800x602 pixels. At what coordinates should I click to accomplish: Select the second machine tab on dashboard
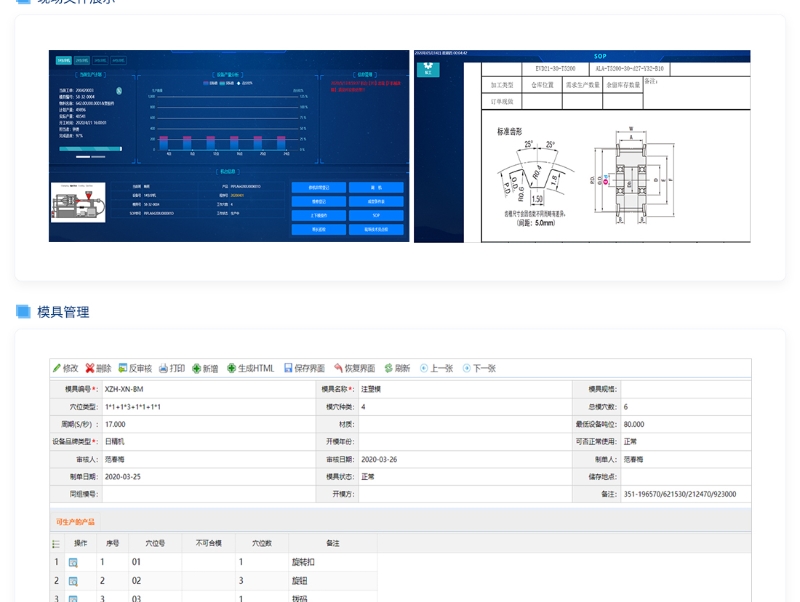82,60
